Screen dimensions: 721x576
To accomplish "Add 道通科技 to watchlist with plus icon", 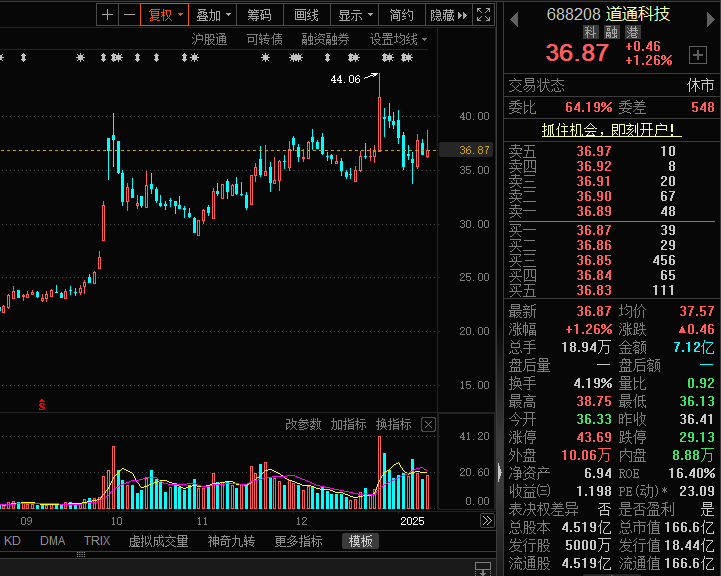I will point(697,53).
